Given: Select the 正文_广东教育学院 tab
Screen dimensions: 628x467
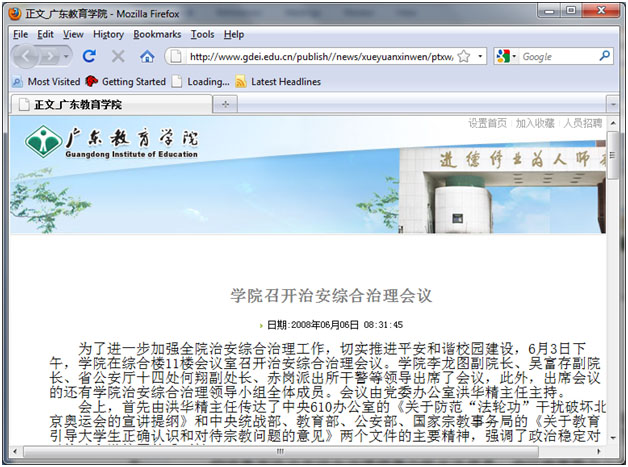Looking at the screenshot, I should pos(78,104).
